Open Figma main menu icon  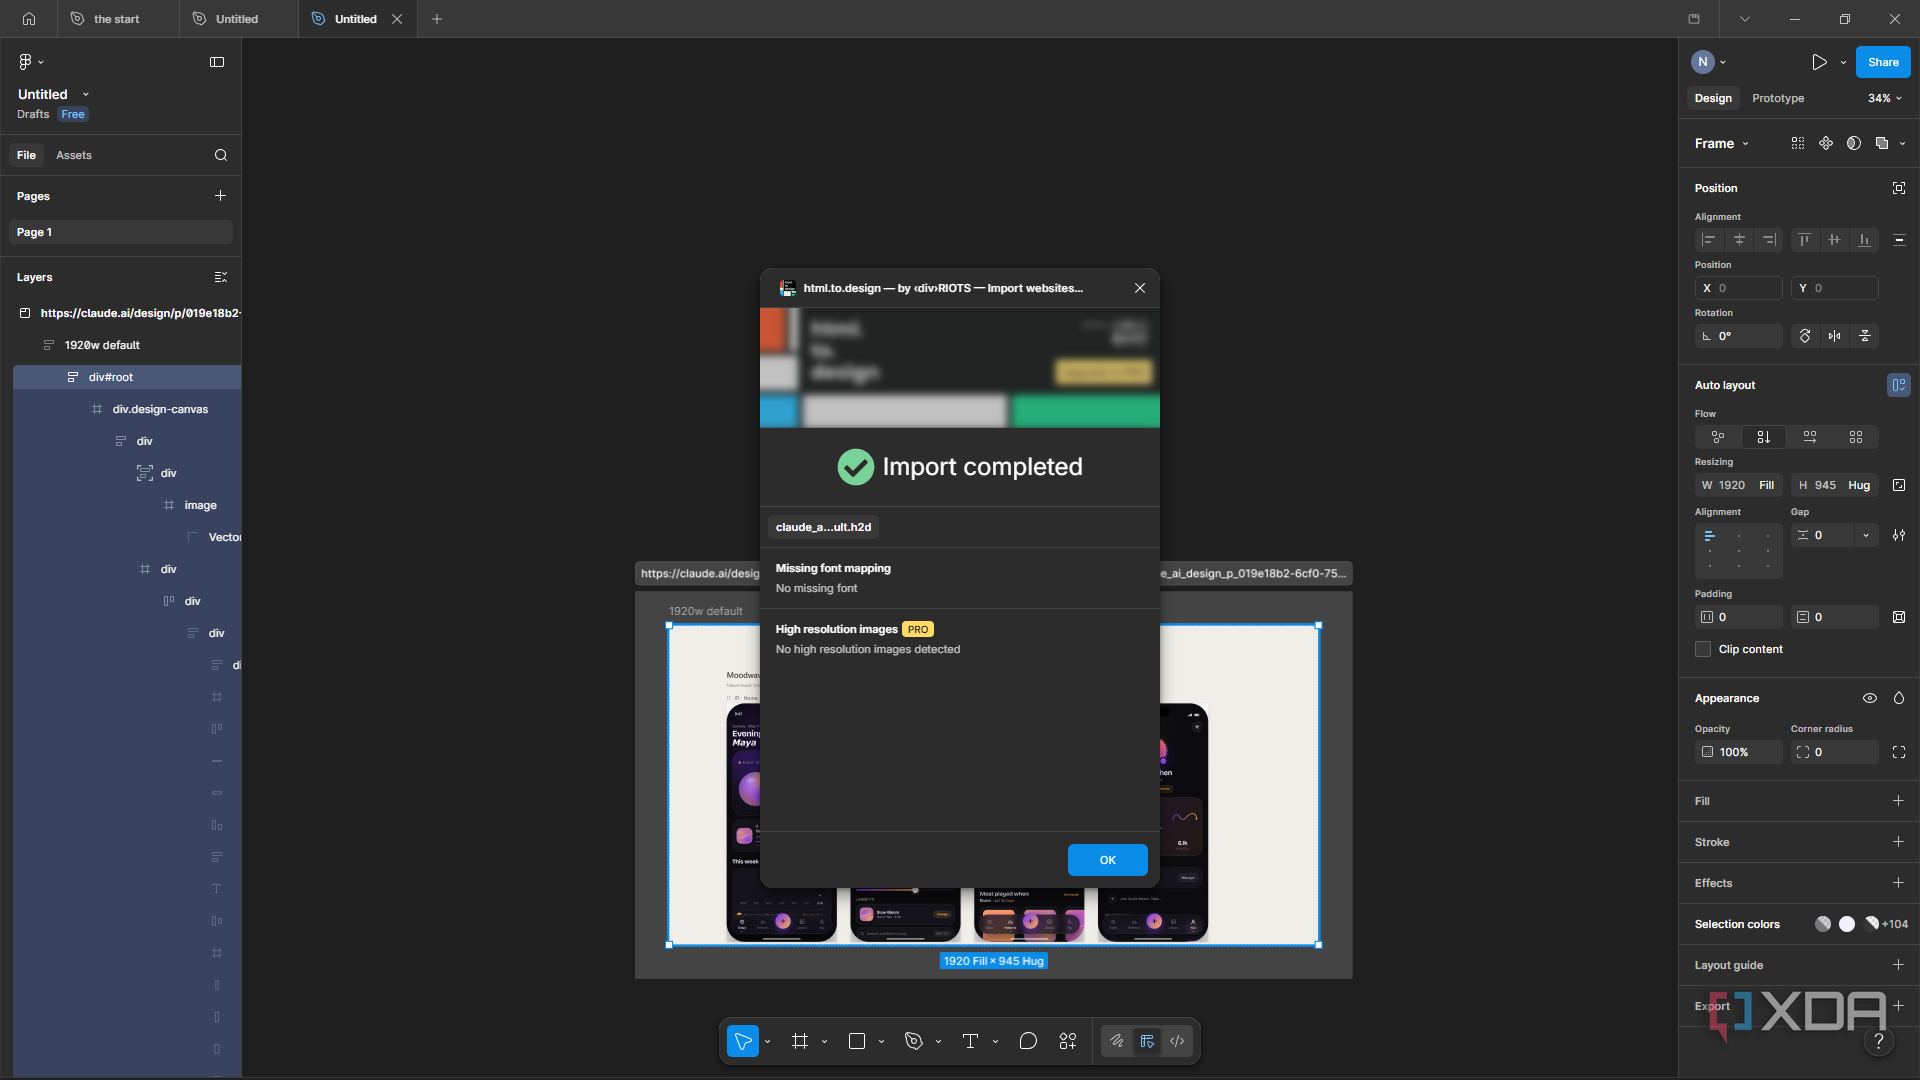pos(31,62)
